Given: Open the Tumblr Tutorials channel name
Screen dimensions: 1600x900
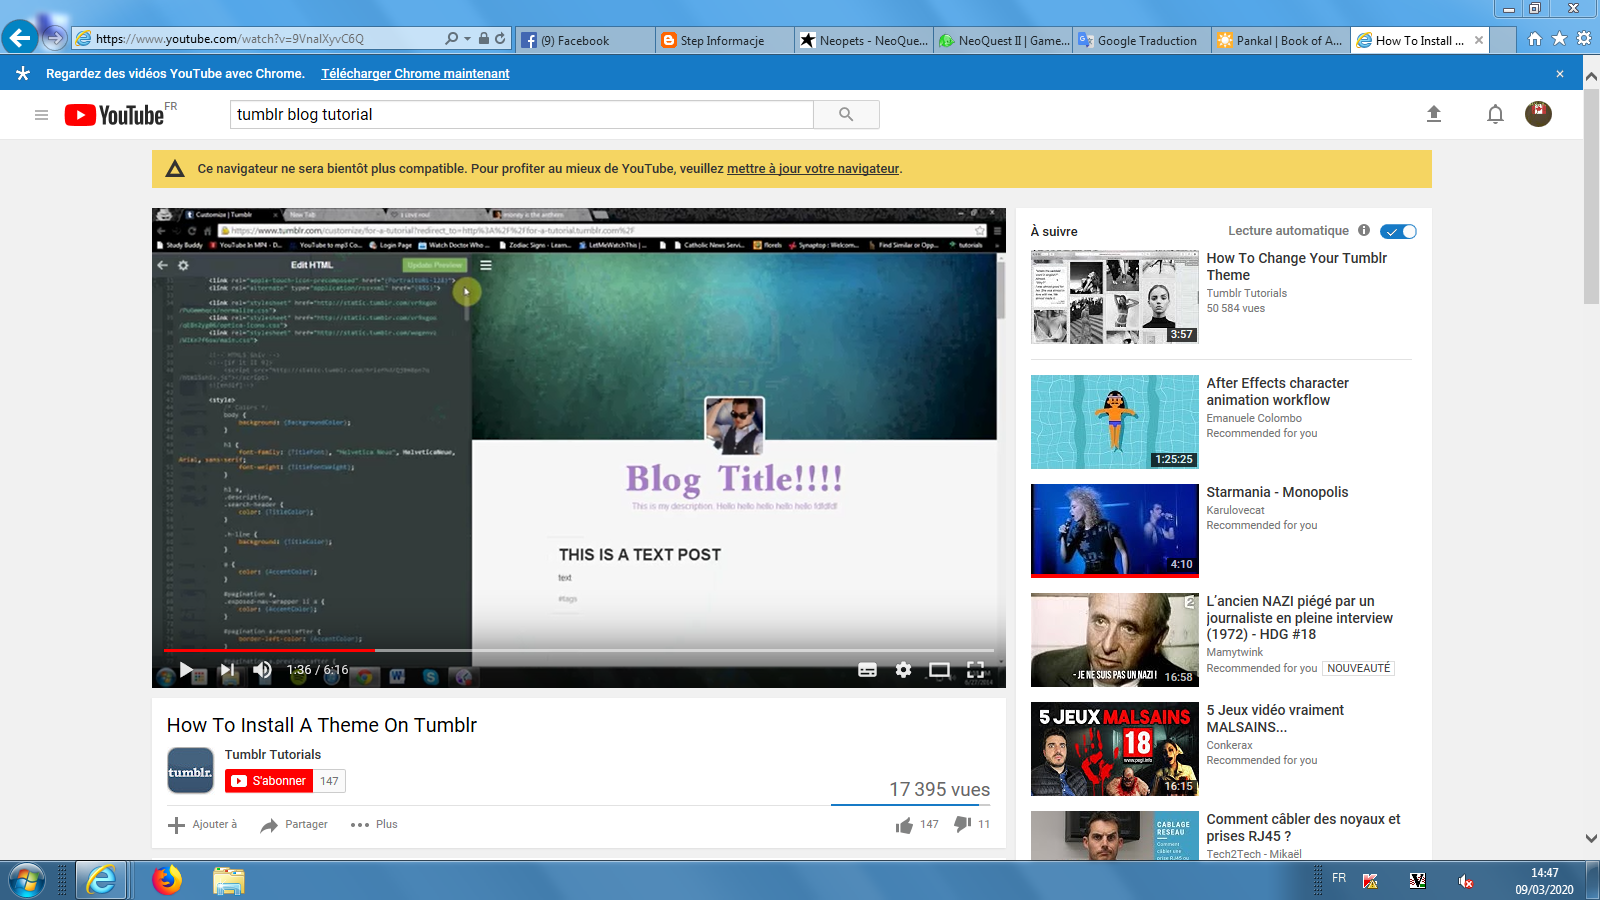Looking at the screenshot, I should tap(273, 755).
